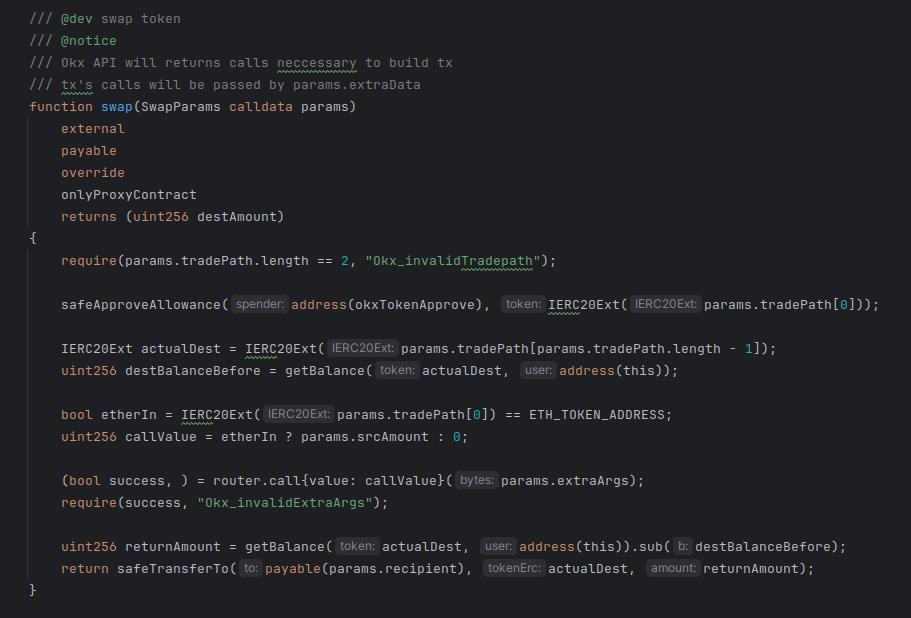Click the onlyProxyContract modifier
This screenshot has height=618, width=911.
click(x=128, y=195)
